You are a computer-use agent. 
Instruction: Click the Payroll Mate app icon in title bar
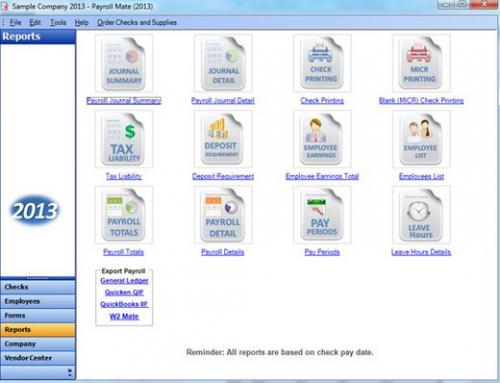pos(5,6)
